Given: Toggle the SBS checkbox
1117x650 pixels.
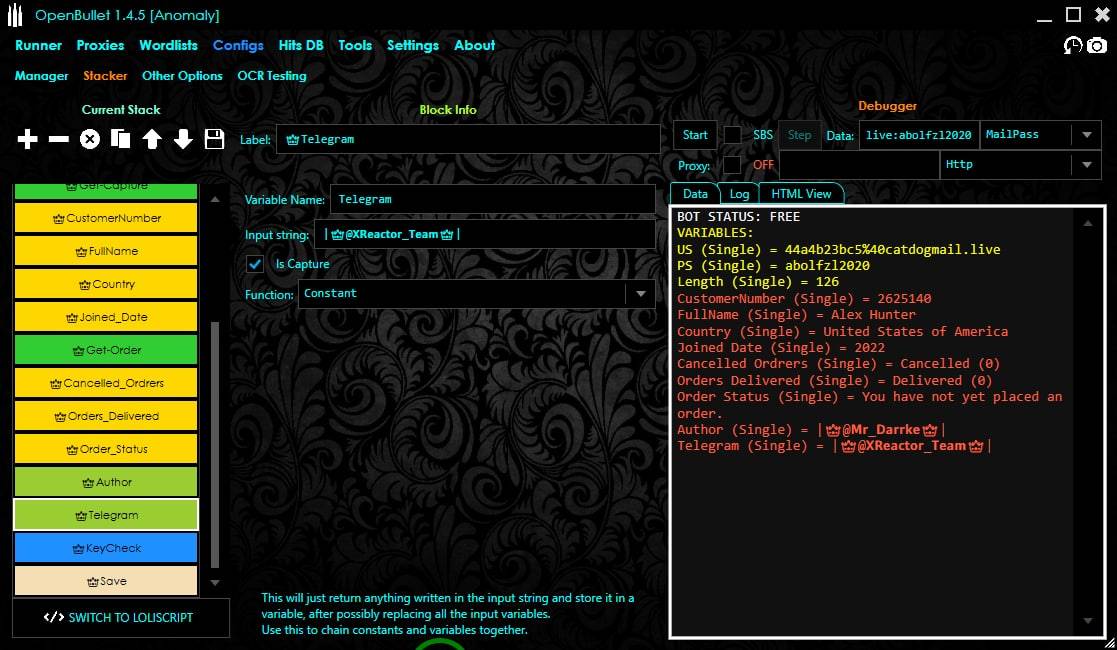Looking at the screenshot, I should pyautogui.click(x=732, y=135).
